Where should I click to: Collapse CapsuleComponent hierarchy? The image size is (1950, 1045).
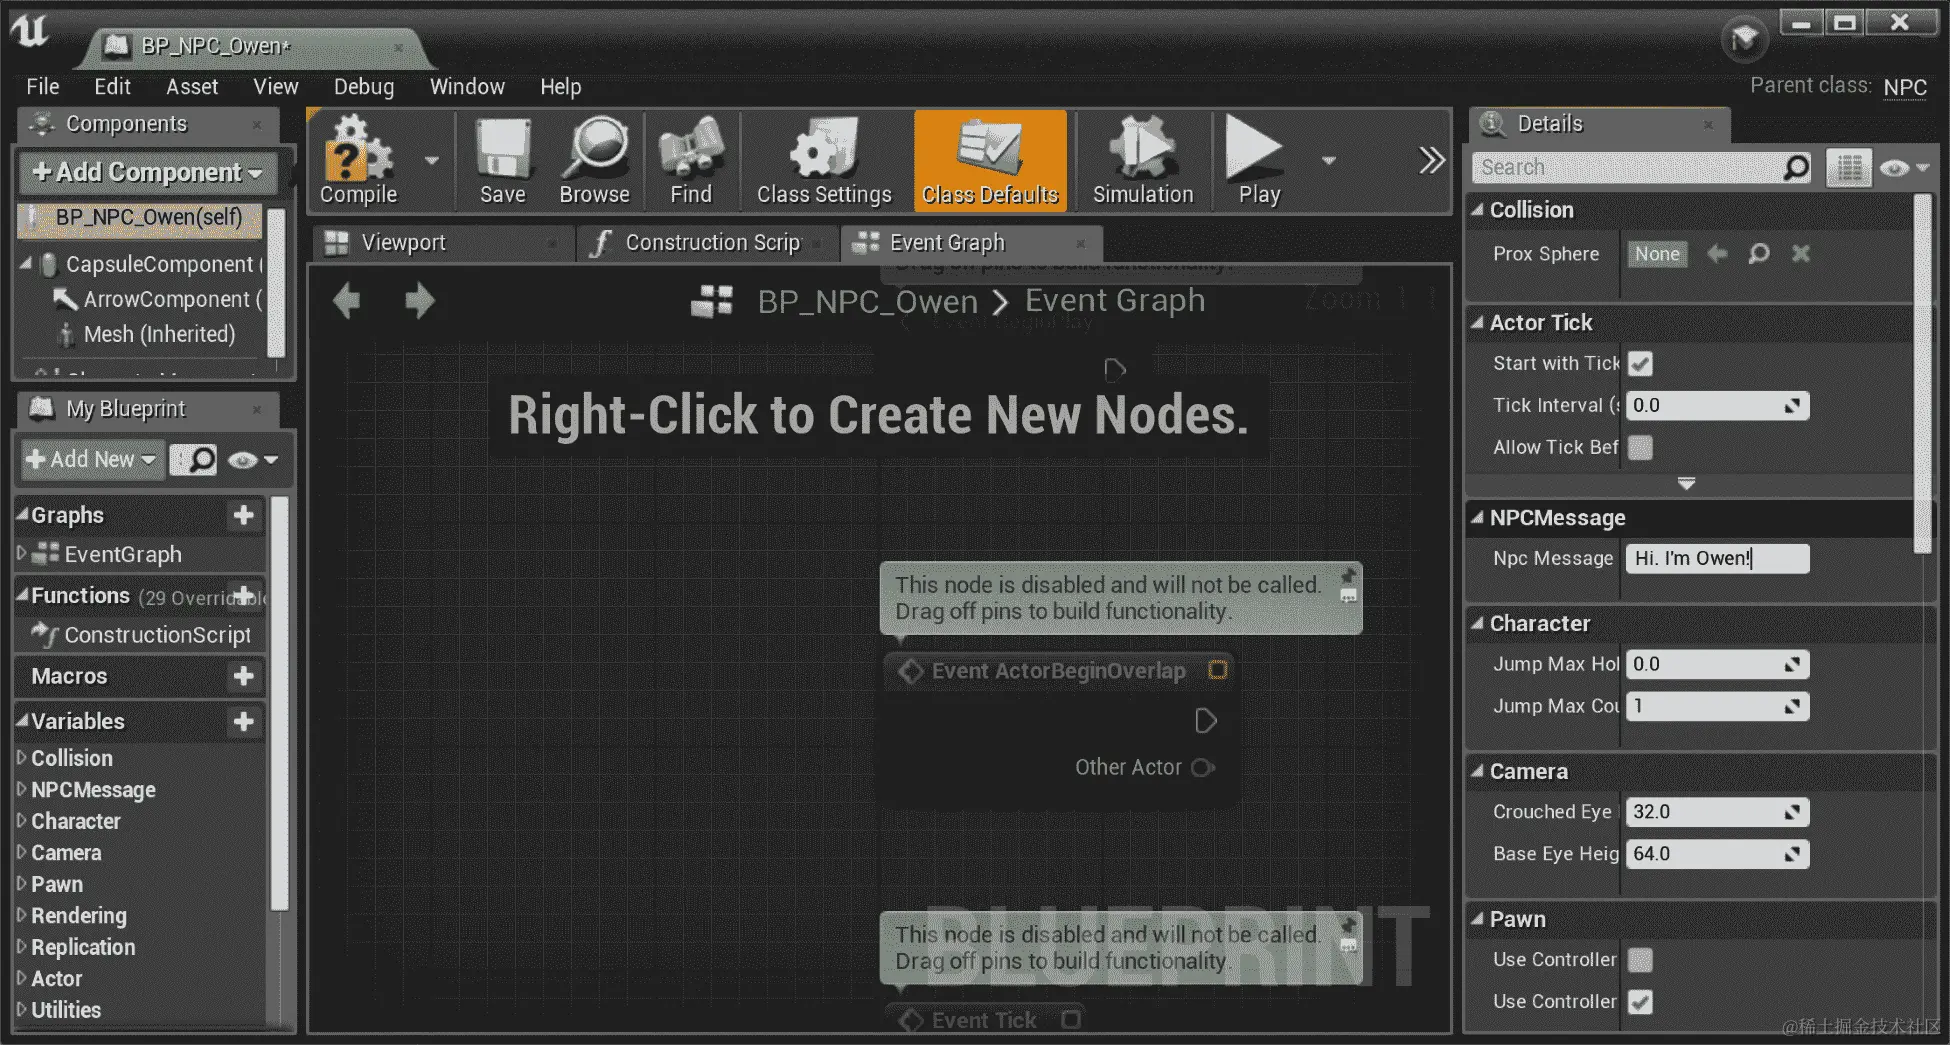26,264
